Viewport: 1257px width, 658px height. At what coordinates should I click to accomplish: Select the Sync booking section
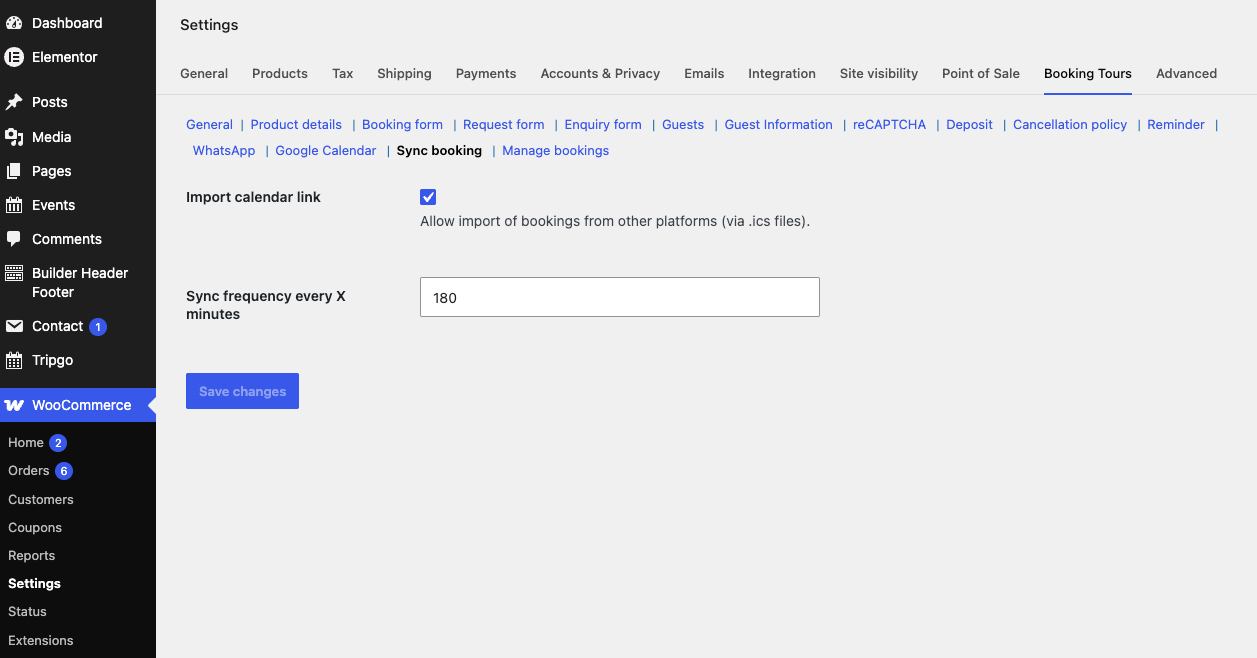tap(439, 150)
